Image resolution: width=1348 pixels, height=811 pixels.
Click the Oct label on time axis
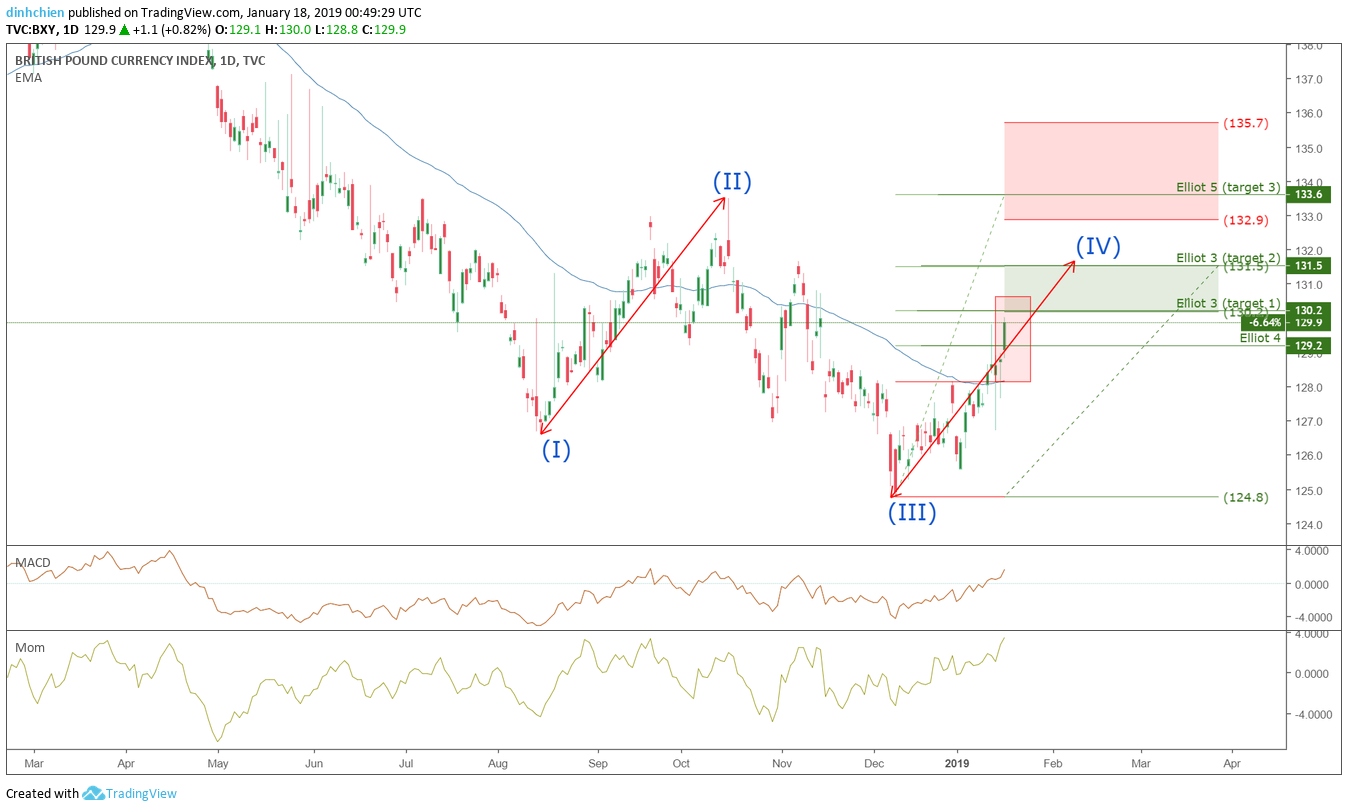680,762
